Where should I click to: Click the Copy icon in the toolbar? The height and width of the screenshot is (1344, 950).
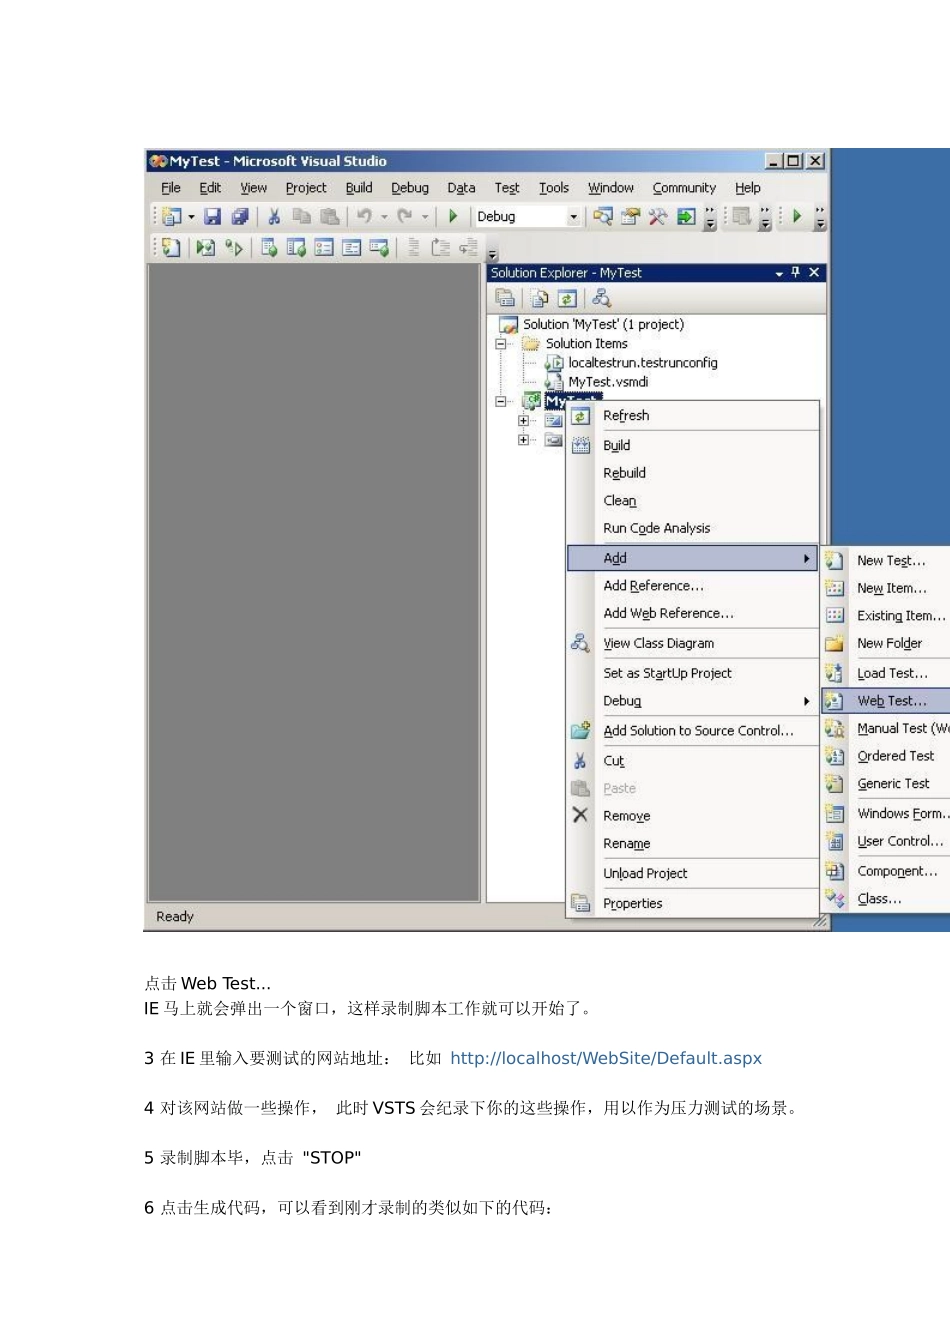coord(301,216)
